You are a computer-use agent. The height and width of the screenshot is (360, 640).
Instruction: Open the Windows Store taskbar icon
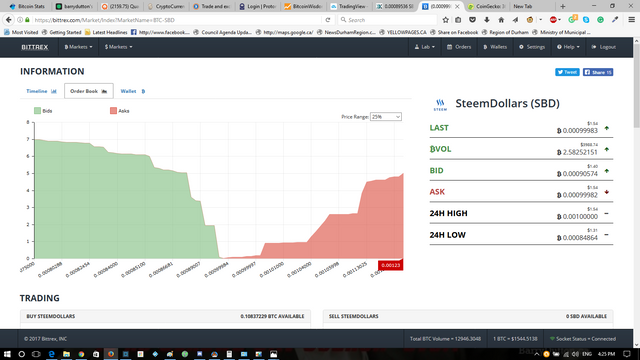click(96, 354)
